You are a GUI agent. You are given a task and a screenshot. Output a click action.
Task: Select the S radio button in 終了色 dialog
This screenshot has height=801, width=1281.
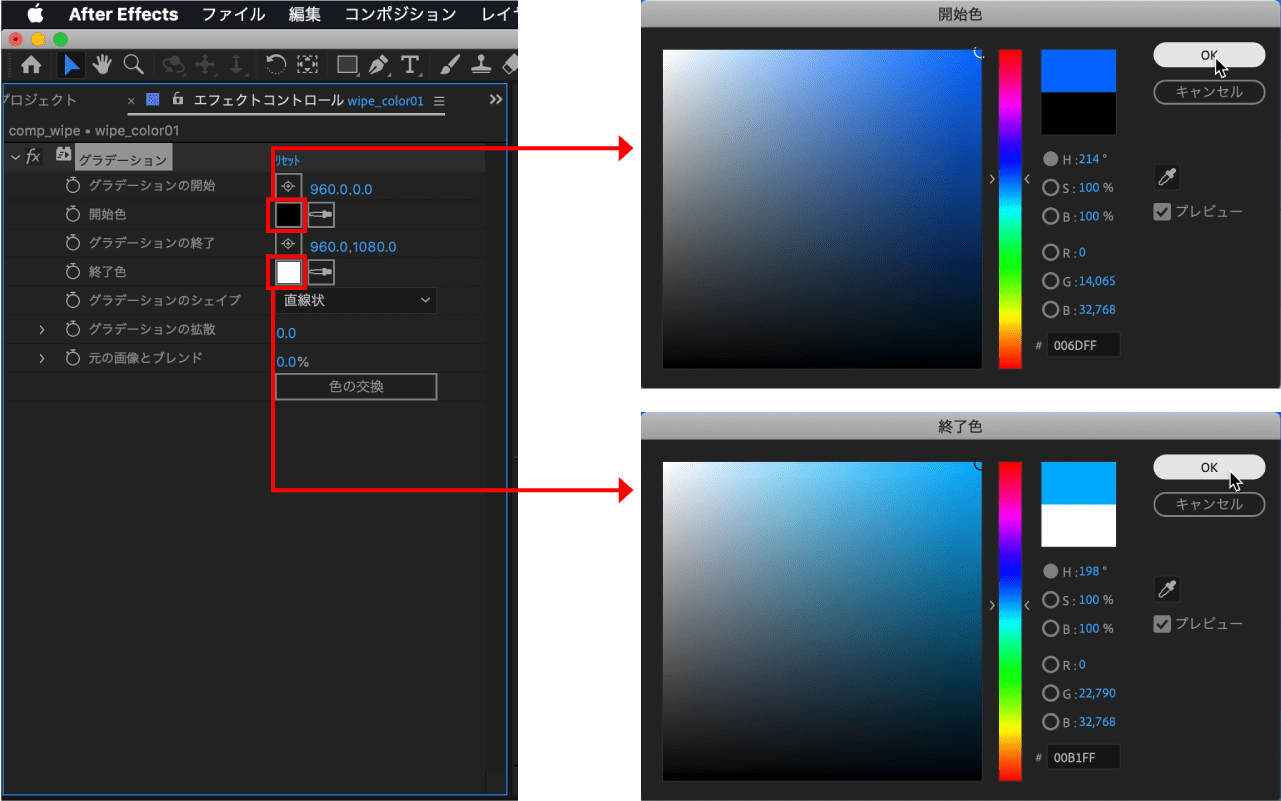1050,600
